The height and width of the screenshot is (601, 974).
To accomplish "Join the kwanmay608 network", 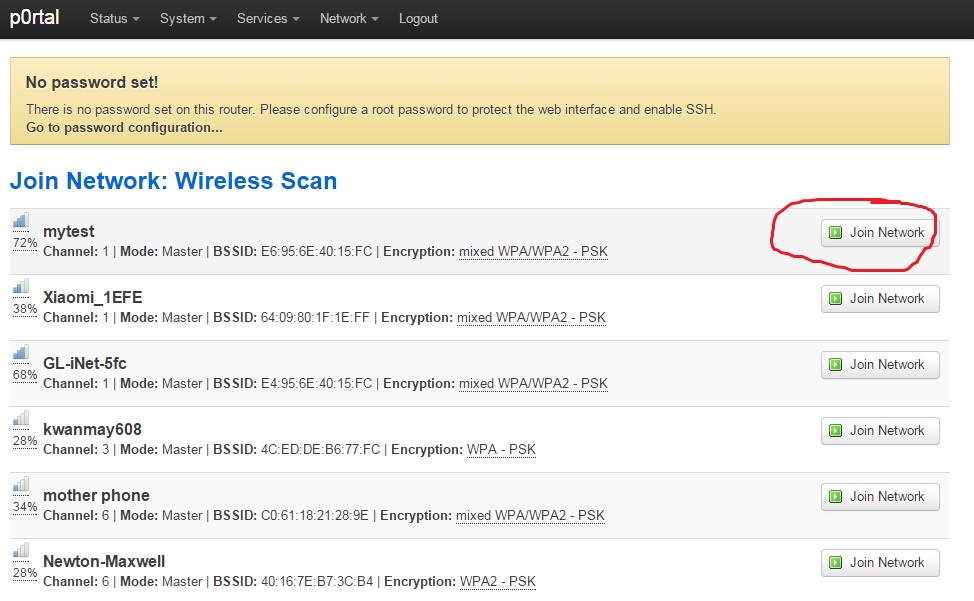I will click(x=880, y=431).
